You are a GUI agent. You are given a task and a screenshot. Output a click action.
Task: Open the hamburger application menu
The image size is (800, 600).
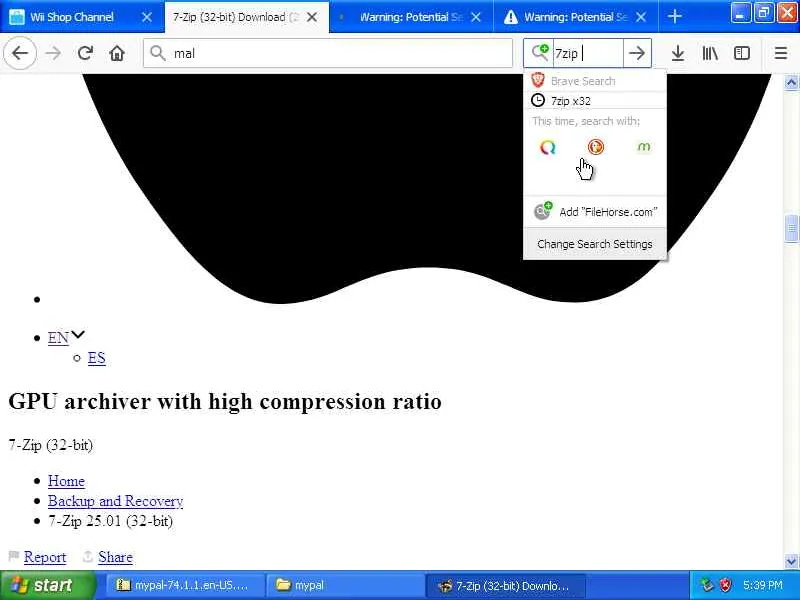pyautogui.click(x=781, y=53)
